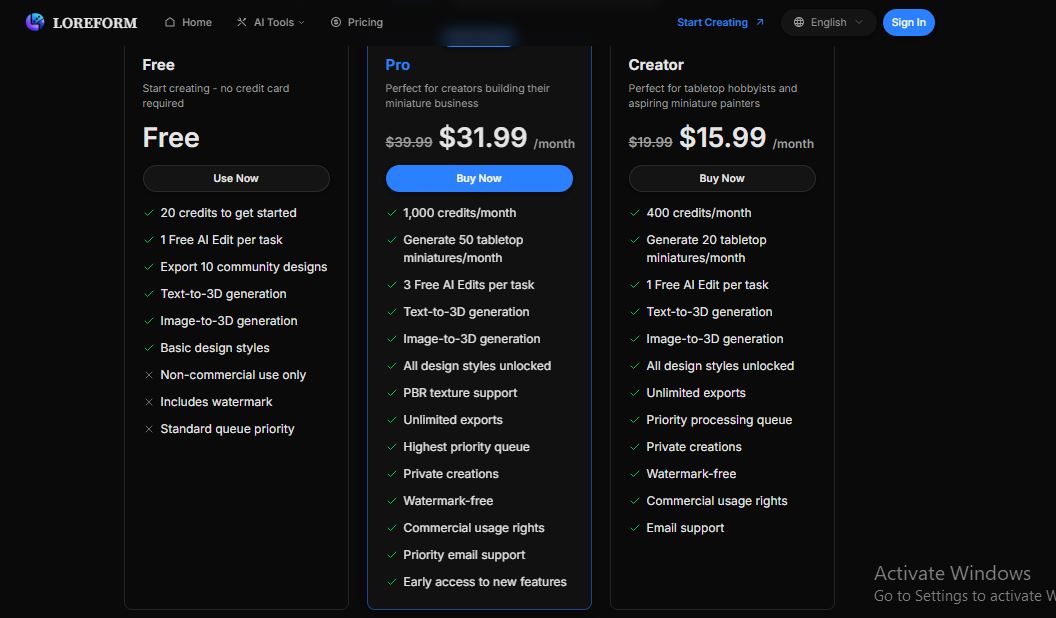
Task: Open the Pricing menu item
Action: click(x=356, y=22)
